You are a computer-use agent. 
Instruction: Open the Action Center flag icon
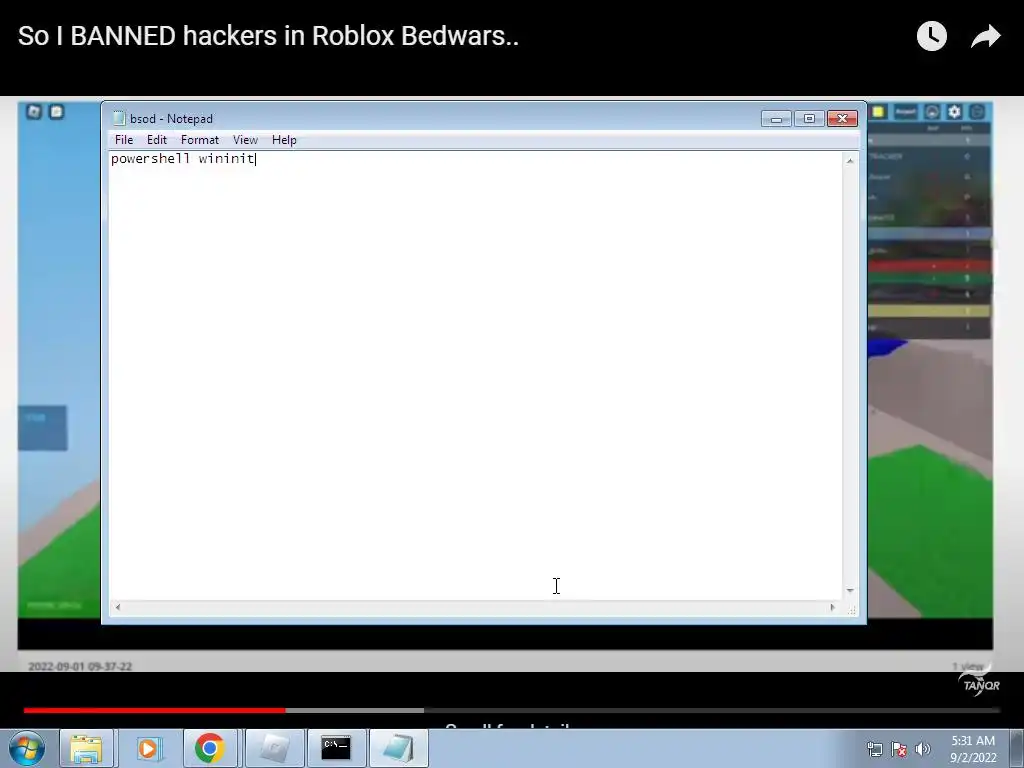[x=899, y=749]
